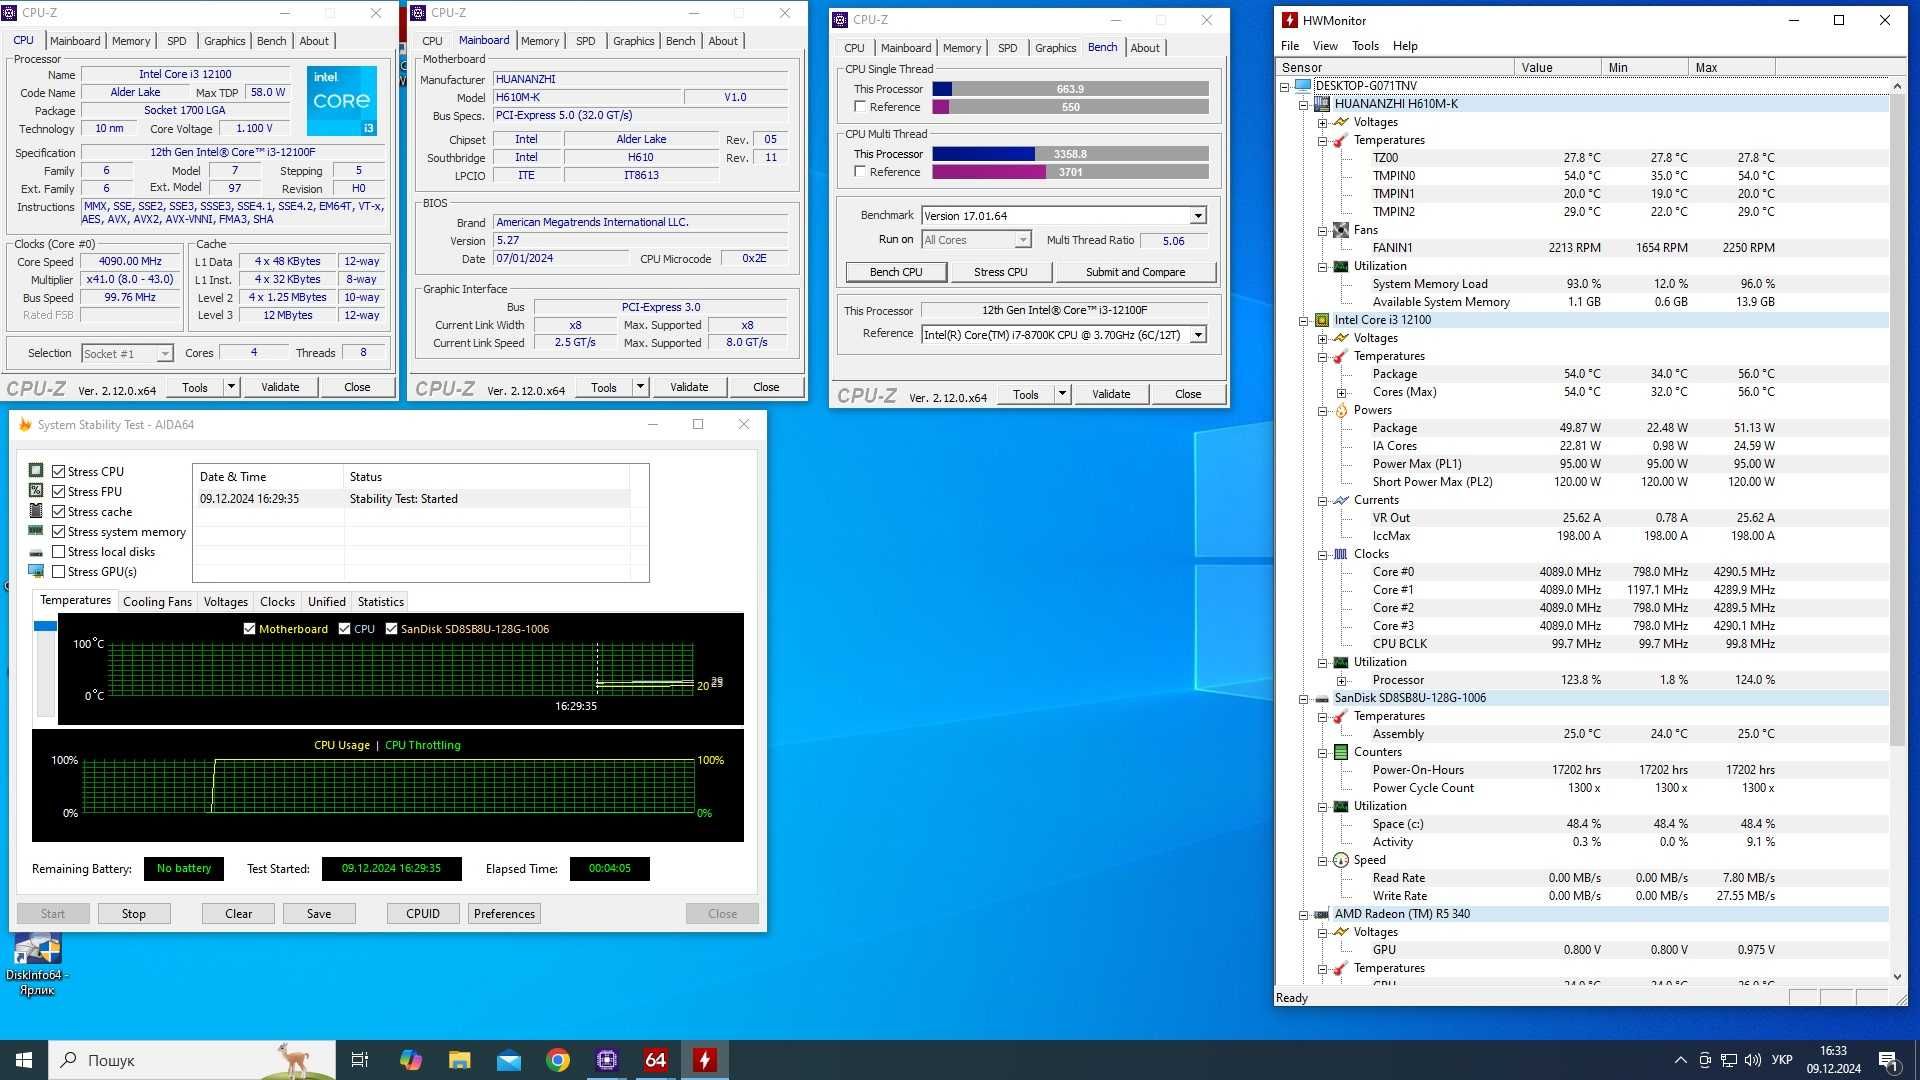Click Submit and Compare button
Screen dimensions: 1920x1080
(1135, 272)
